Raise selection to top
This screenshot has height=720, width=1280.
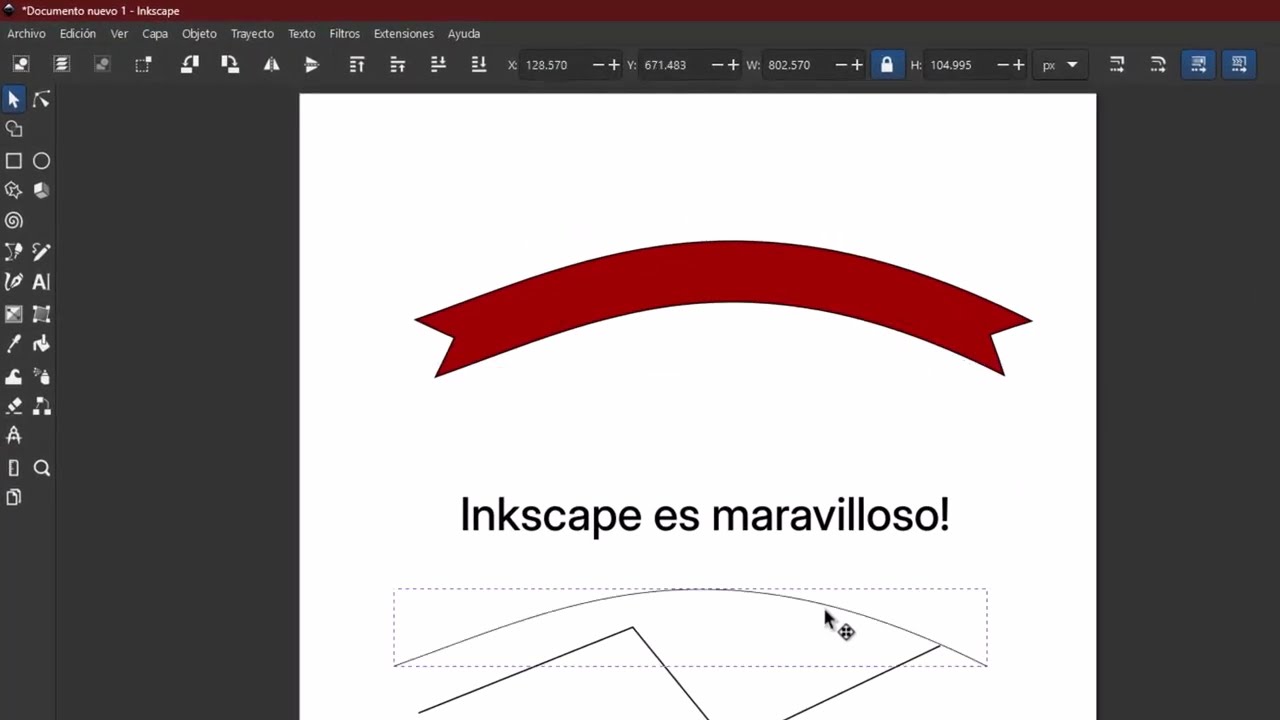tap(357, 64)
